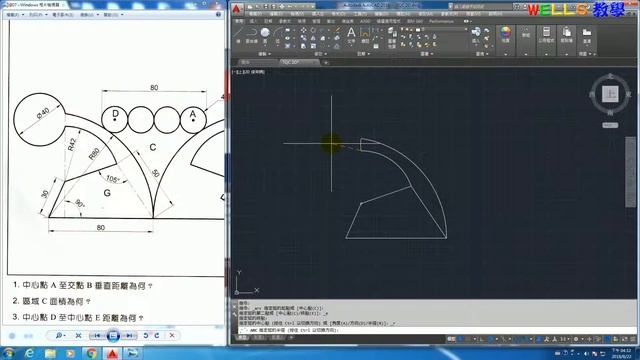Select the Circle tool in ribbon
Viewport: 640px width, 360px height.
[265, 35]
